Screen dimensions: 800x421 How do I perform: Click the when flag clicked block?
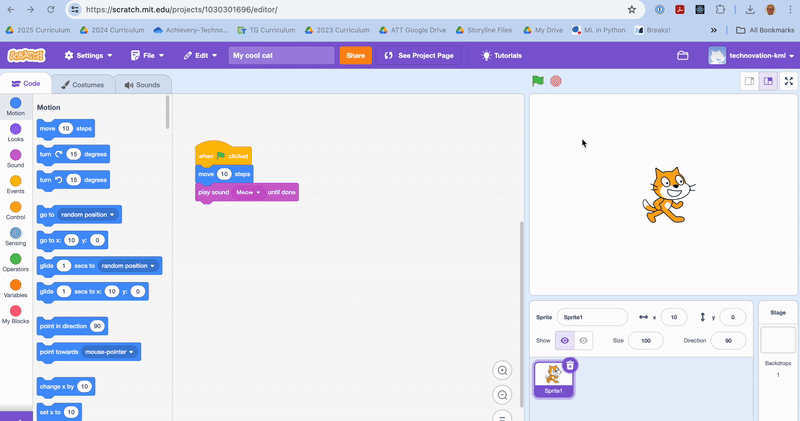tap(223, 154)
